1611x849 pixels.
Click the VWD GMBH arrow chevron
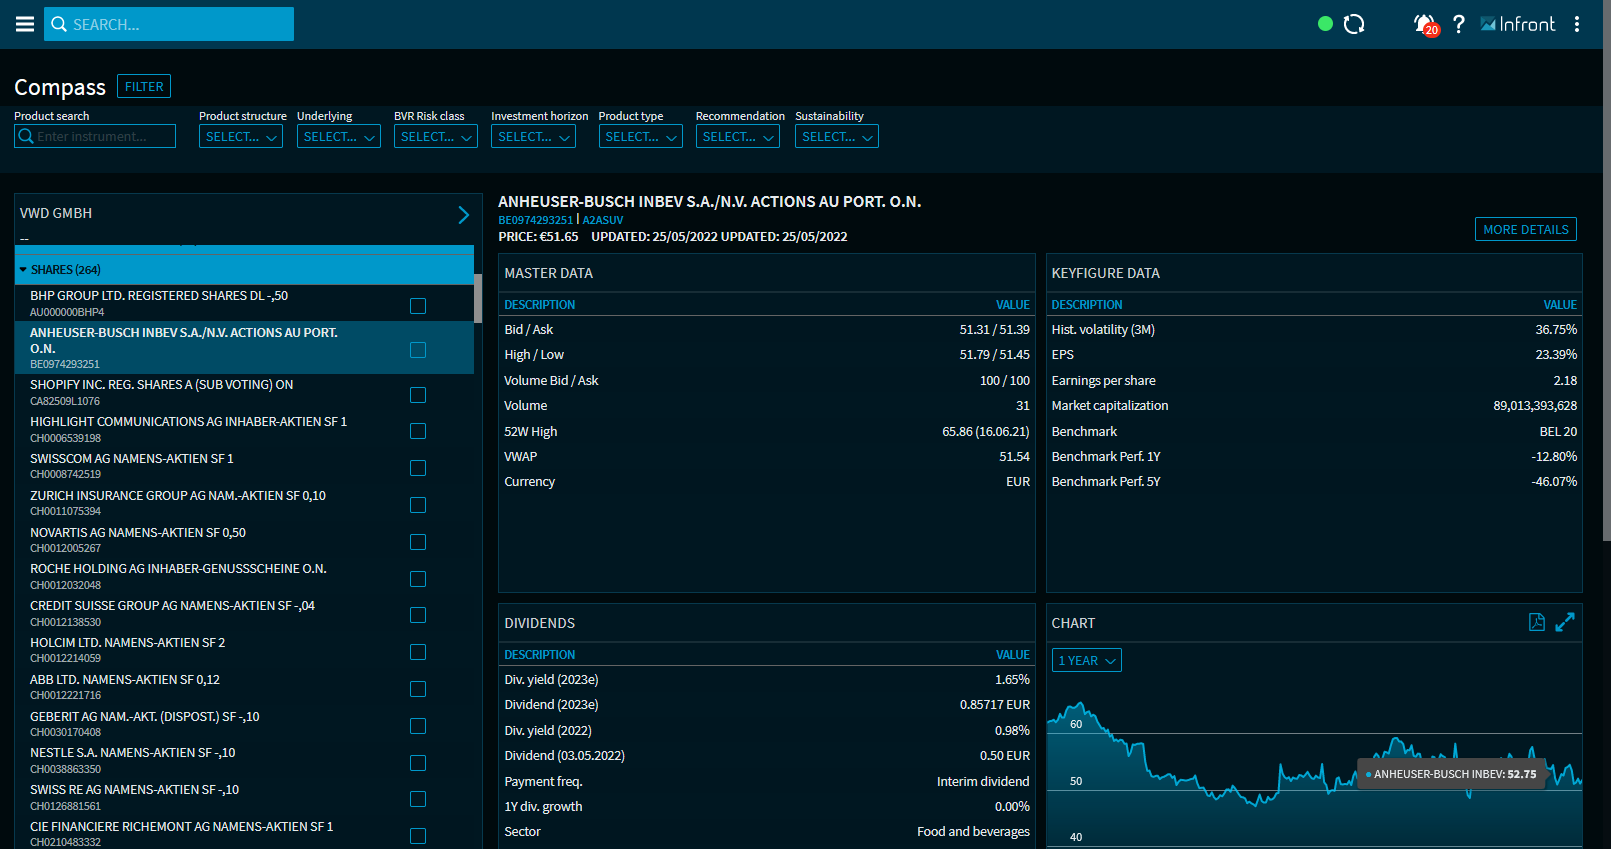coord(463,214)
